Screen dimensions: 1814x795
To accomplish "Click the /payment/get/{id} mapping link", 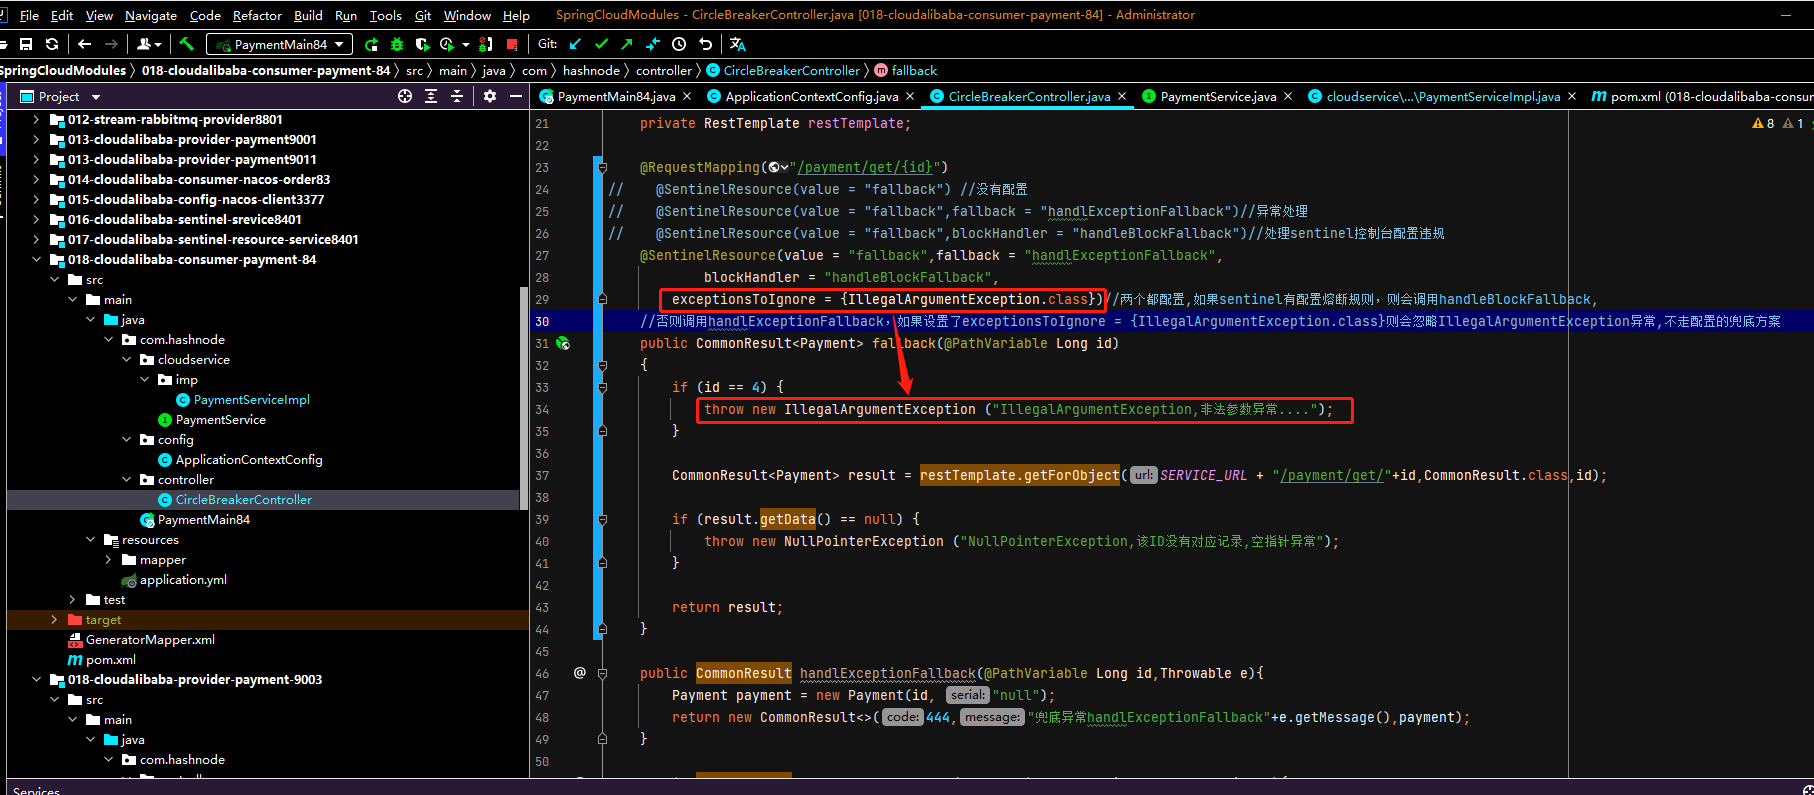I will [864, 167].
